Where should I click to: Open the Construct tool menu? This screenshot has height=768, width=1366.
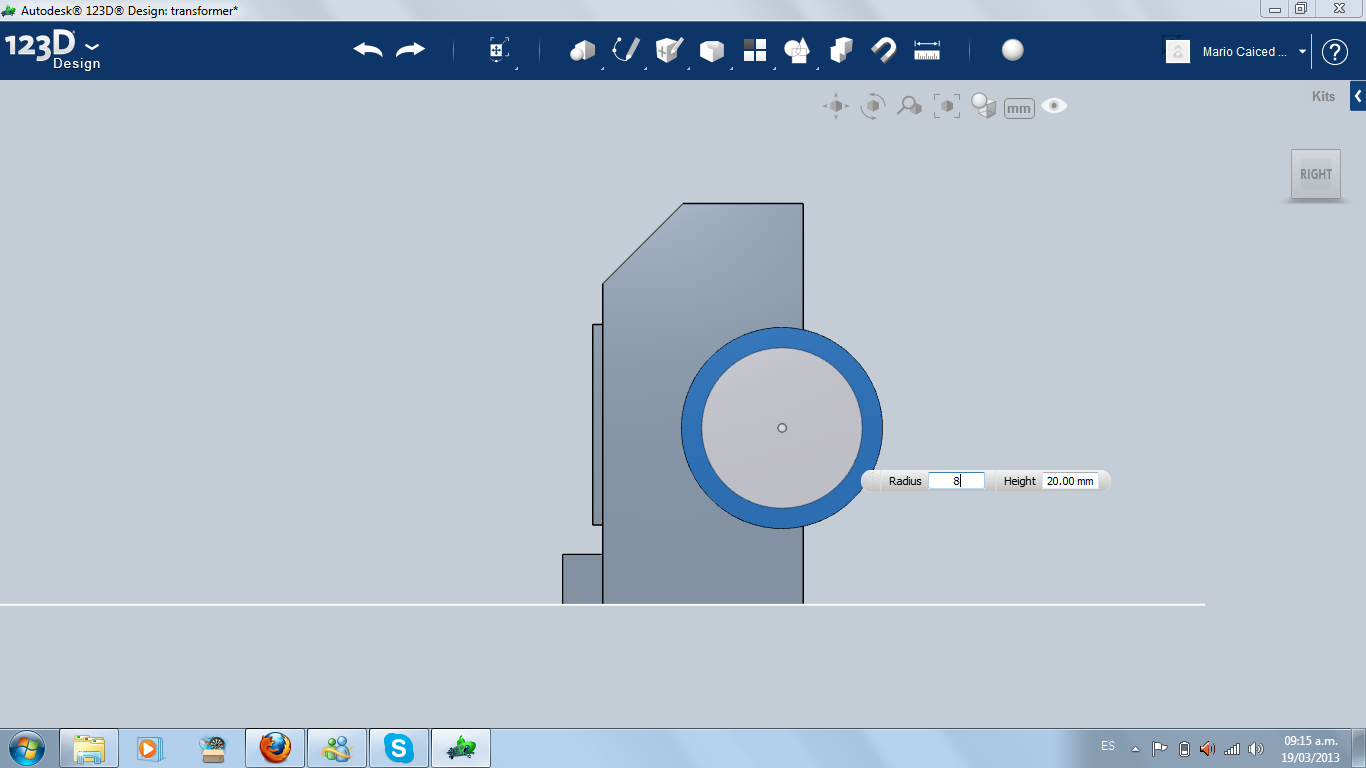pyautogui.click(x=669, y=50)
